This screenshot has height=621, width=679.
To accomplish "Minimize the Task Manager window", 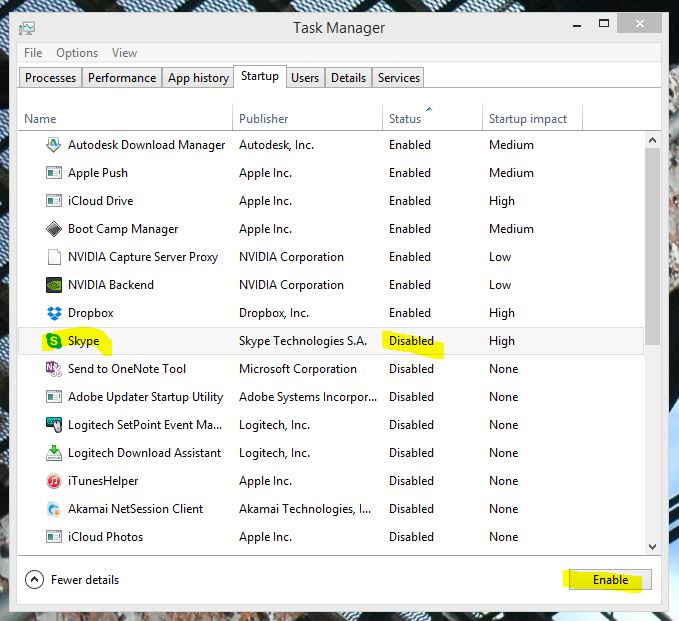I will [x=576, y=25].
